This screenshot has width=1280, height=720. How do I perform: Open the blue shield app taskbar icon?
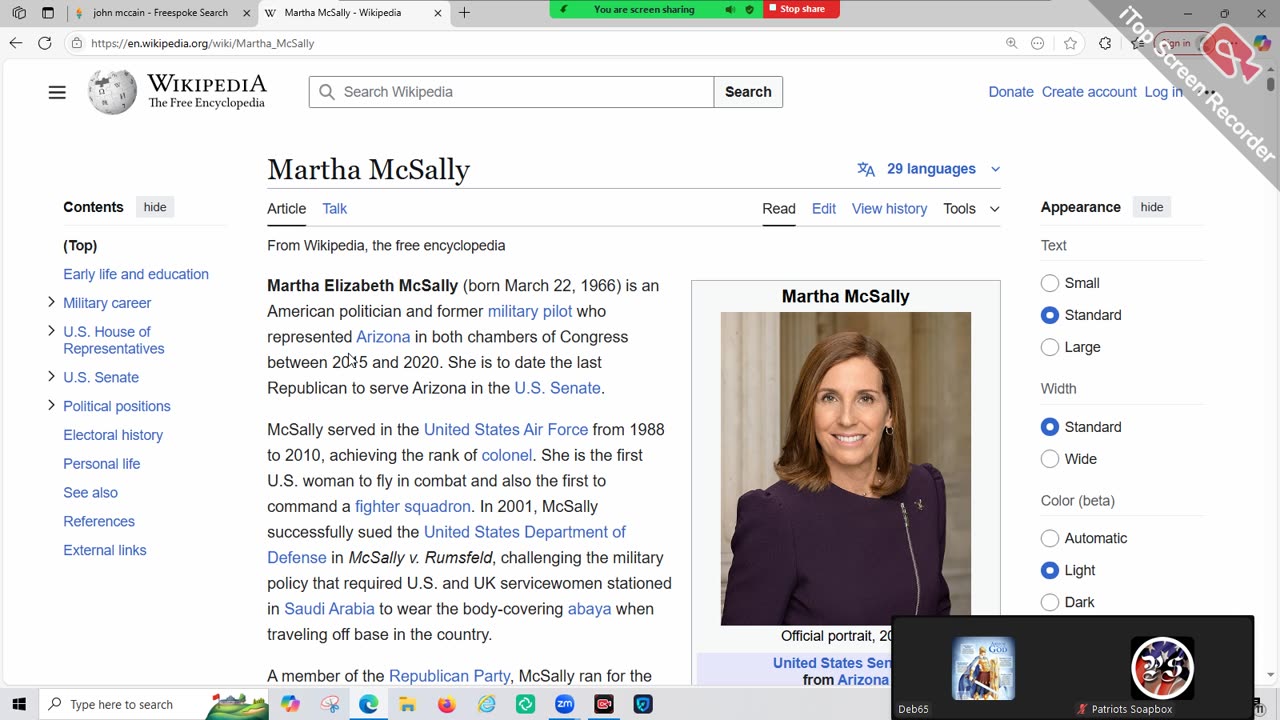tap(642, 704)
